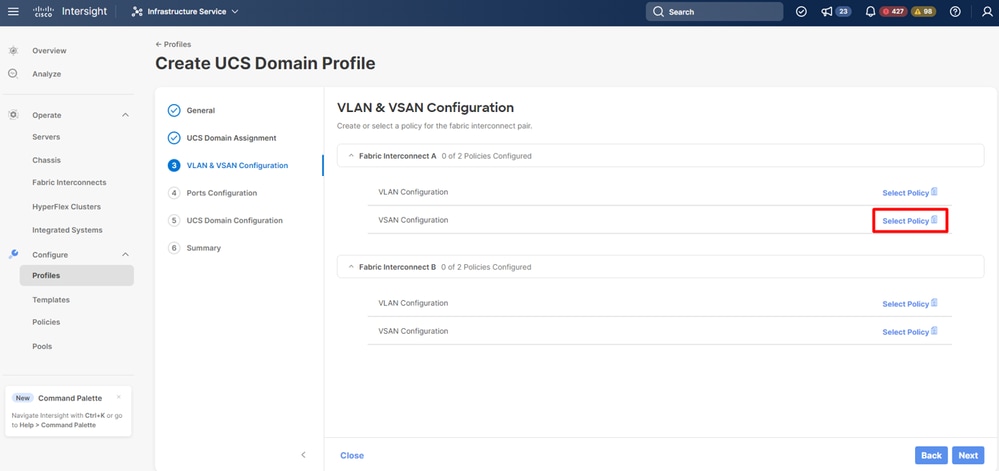Select Profiles in the sidebar
This screenshot has height=471, width=999.
pyautogui.click(x=76, y=275)
